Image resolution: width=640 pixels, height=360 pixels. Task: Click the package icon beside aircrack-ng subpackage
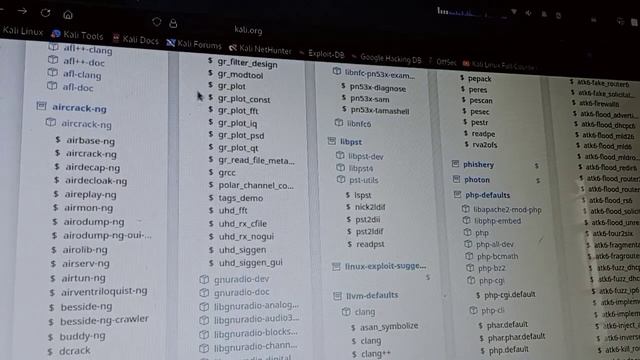point(51,122)
